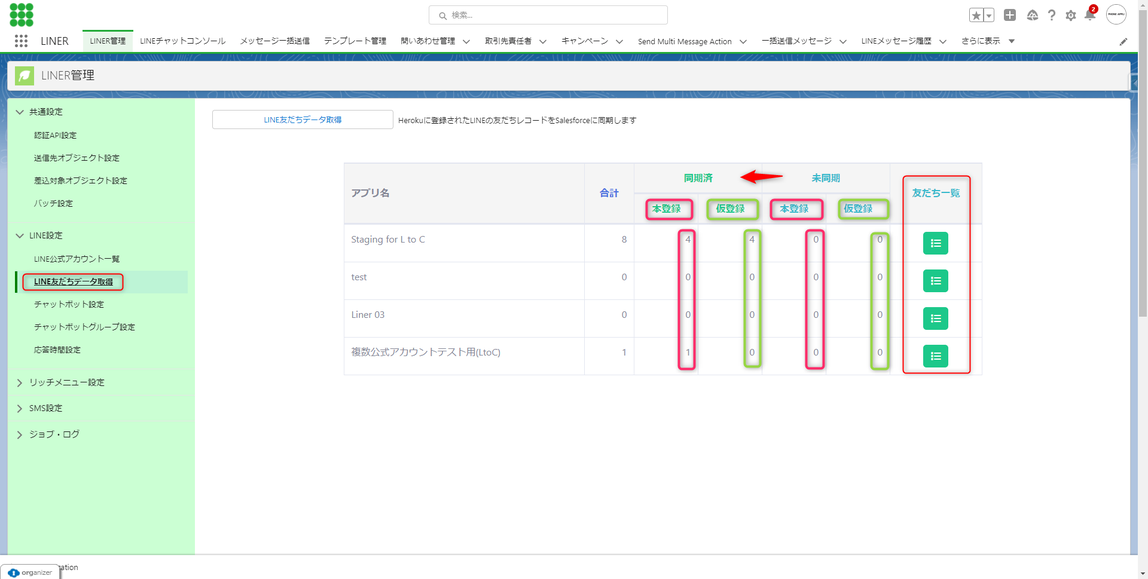
Task: Expand the Send Multi Message Action chevron
Action: [x=742, y=42]
